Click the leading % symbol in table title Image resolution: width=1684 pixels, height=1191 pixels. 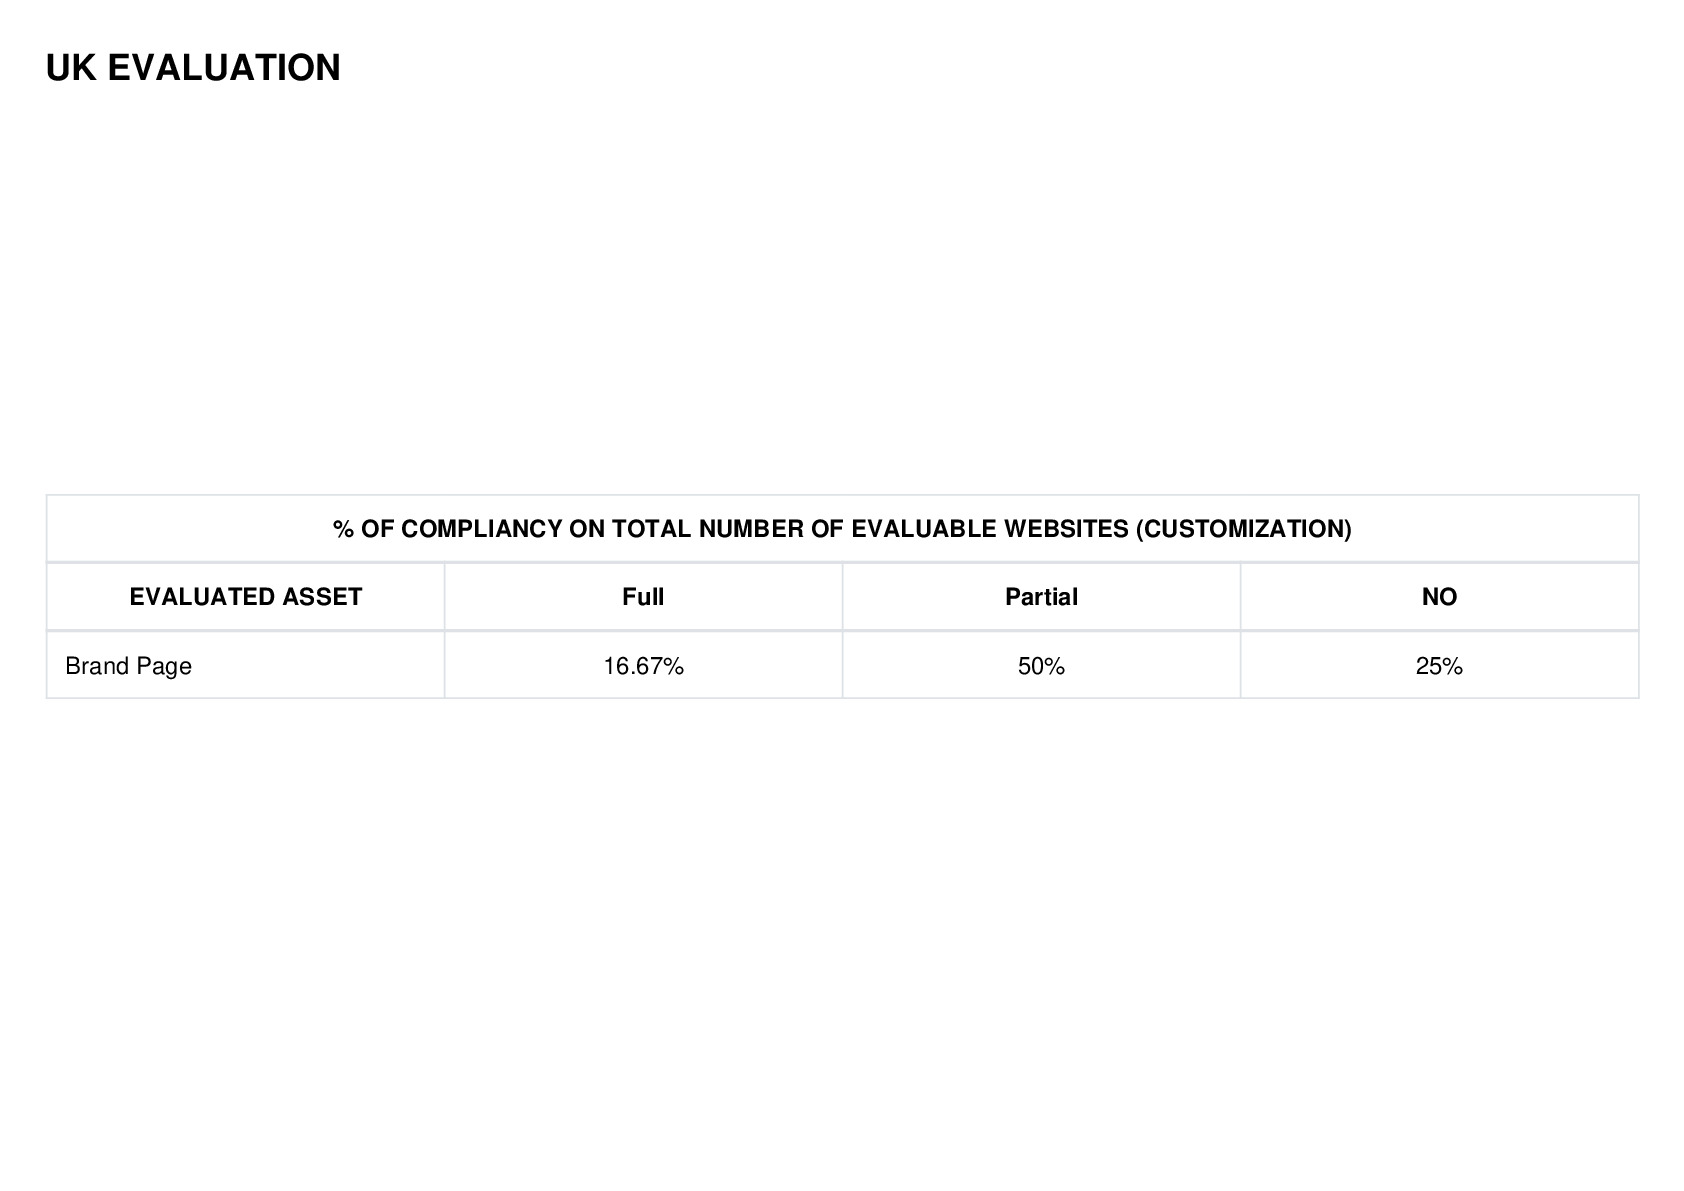pyautogui.click(x=343, y=529)
